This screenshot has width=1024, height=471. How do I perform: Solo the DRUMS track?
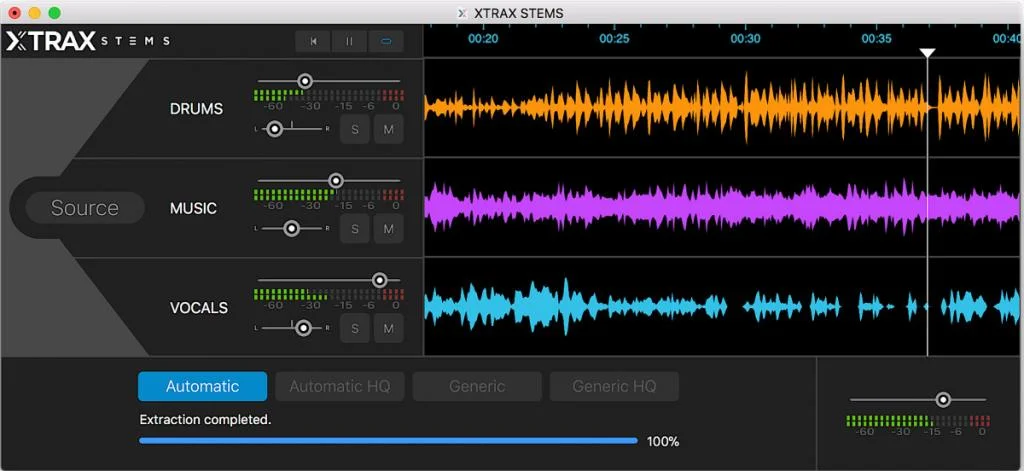click(x=355, y=129)
